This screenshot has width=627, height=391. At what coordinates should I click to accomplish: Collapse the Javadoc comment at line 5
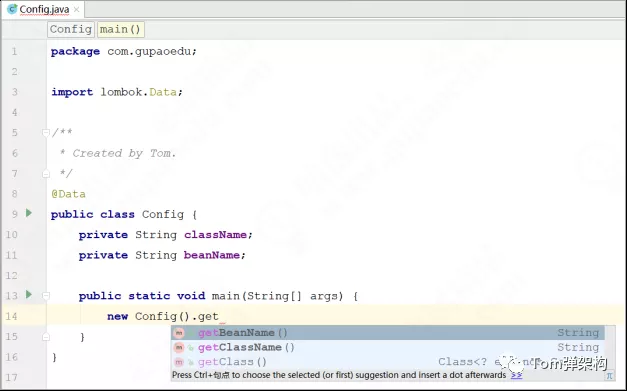(x=46, y=132)
